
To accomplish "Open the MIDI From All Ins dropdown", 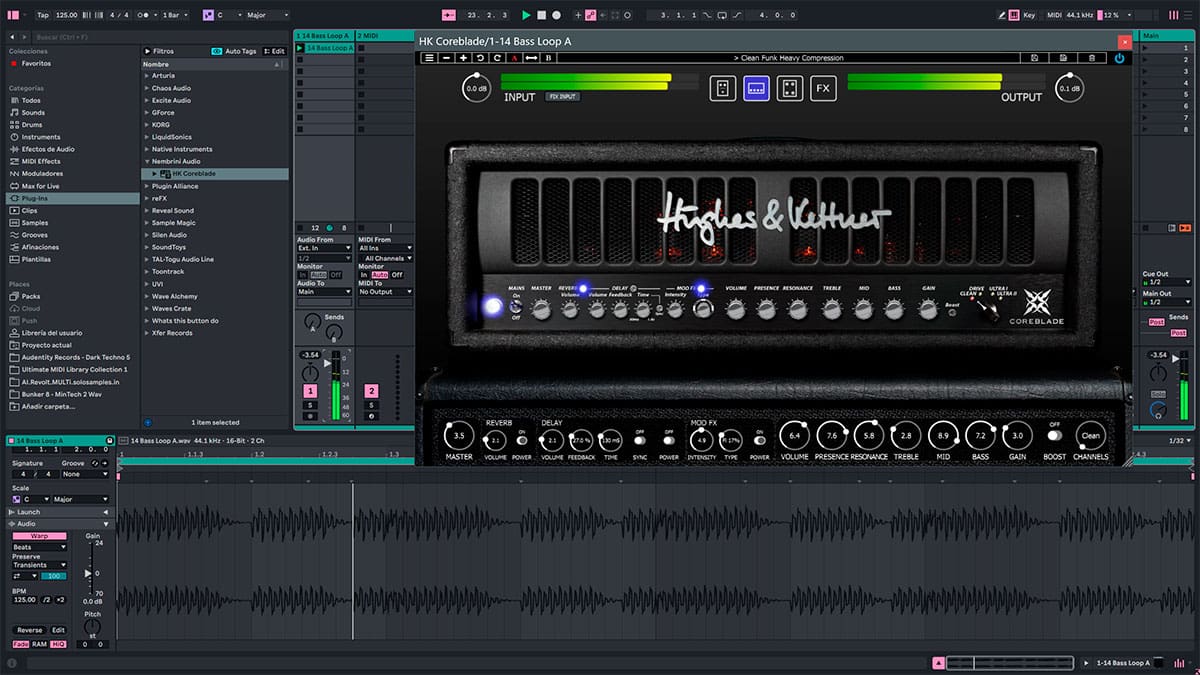I will 385,248.
